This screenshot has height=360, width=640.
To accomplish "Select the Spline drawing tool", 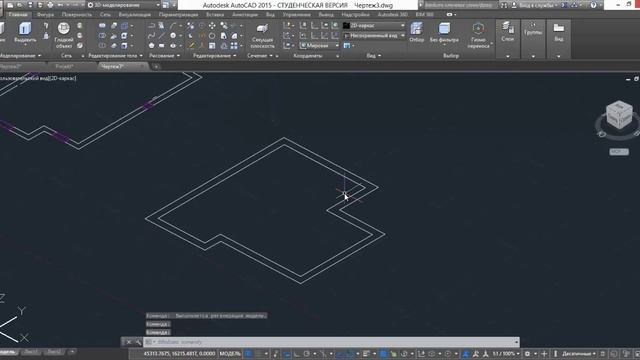I will [151, 36].
